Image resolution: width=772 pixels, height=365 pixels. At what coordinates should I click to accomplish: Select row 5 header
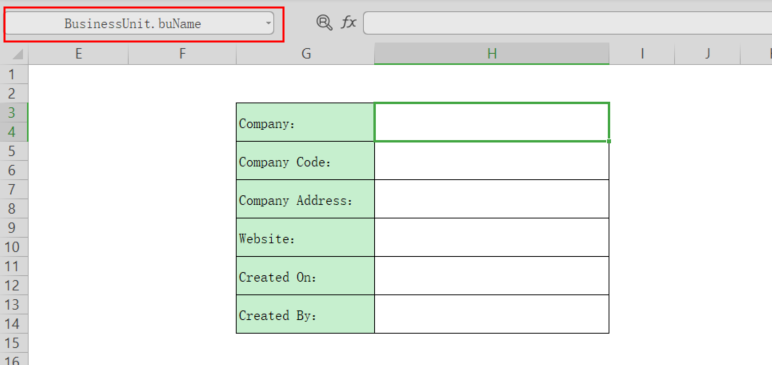pyautogui.click(x=14, y=151)
